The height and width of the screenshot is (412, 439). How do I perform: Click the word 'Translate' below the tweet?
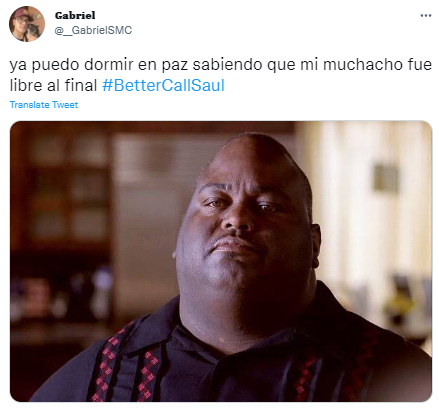point(30,105)
